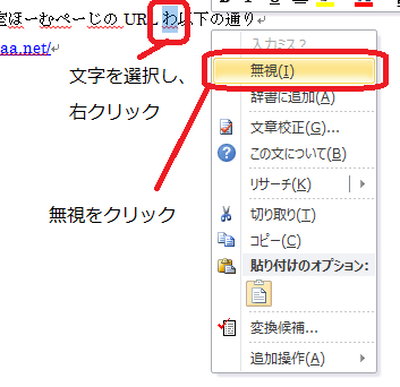
Task: Select コピー(C) from context menu
Action: tap(275, 241)
